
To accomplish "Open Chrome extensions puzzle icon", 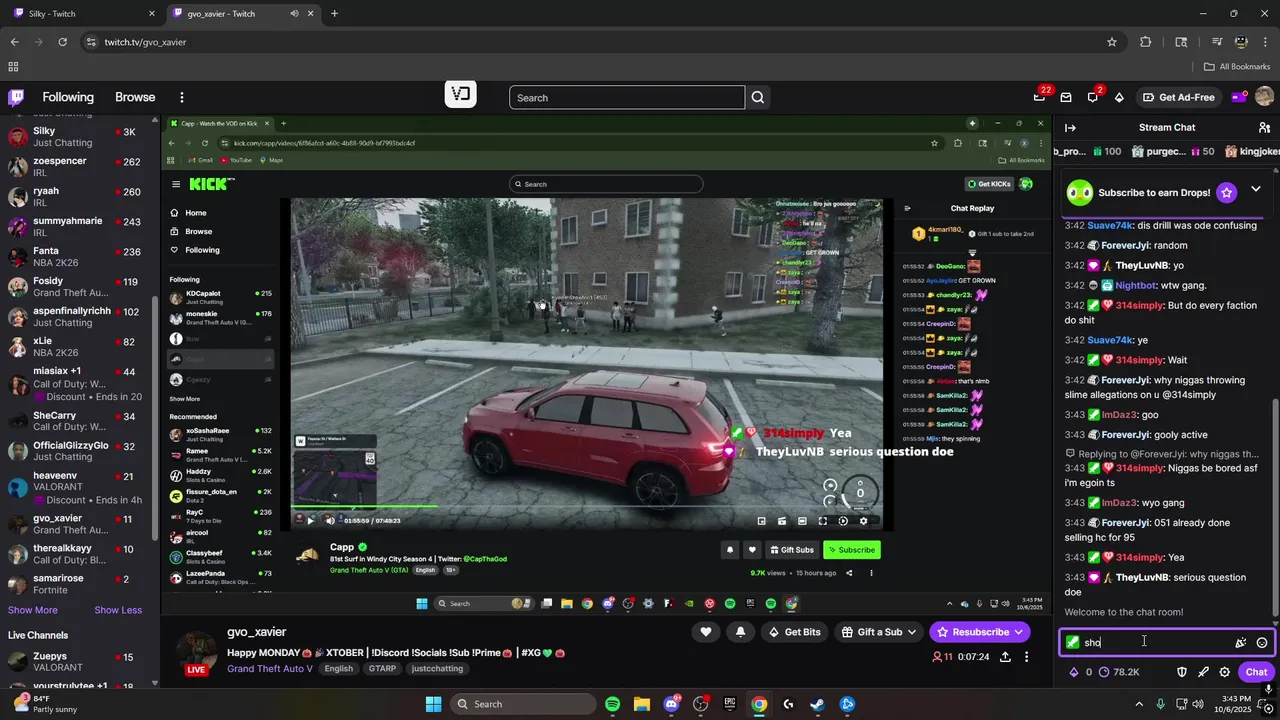I will (1146, 42).
